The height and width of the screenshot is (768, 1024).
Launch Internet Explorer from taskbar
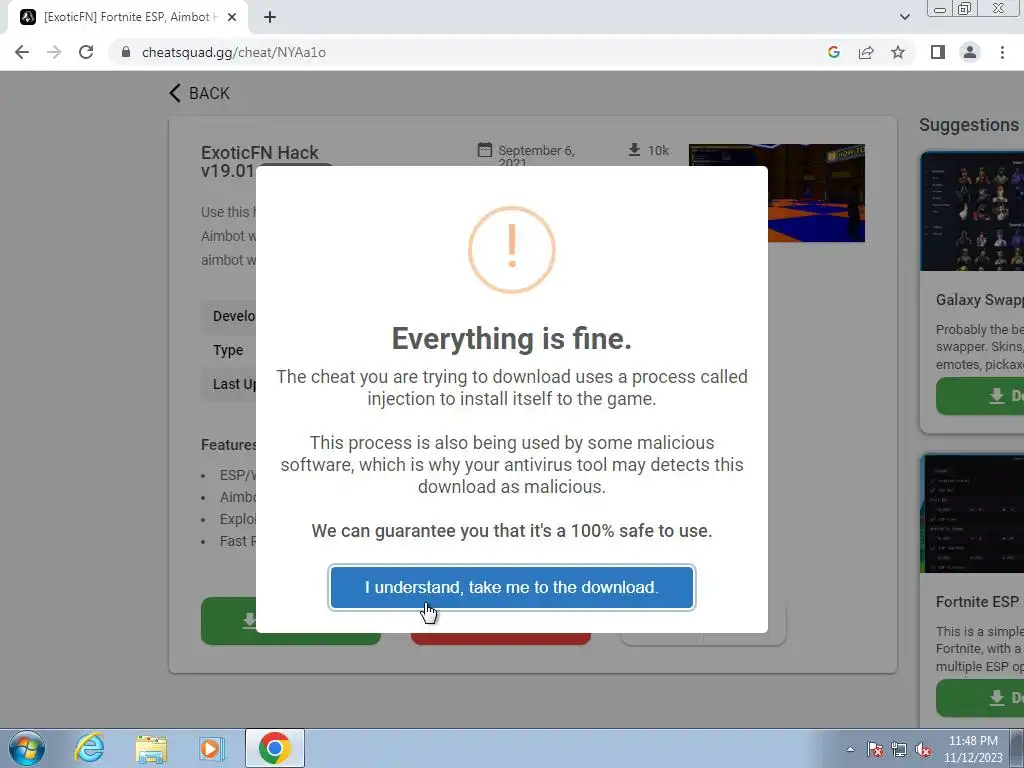point(88,748)
